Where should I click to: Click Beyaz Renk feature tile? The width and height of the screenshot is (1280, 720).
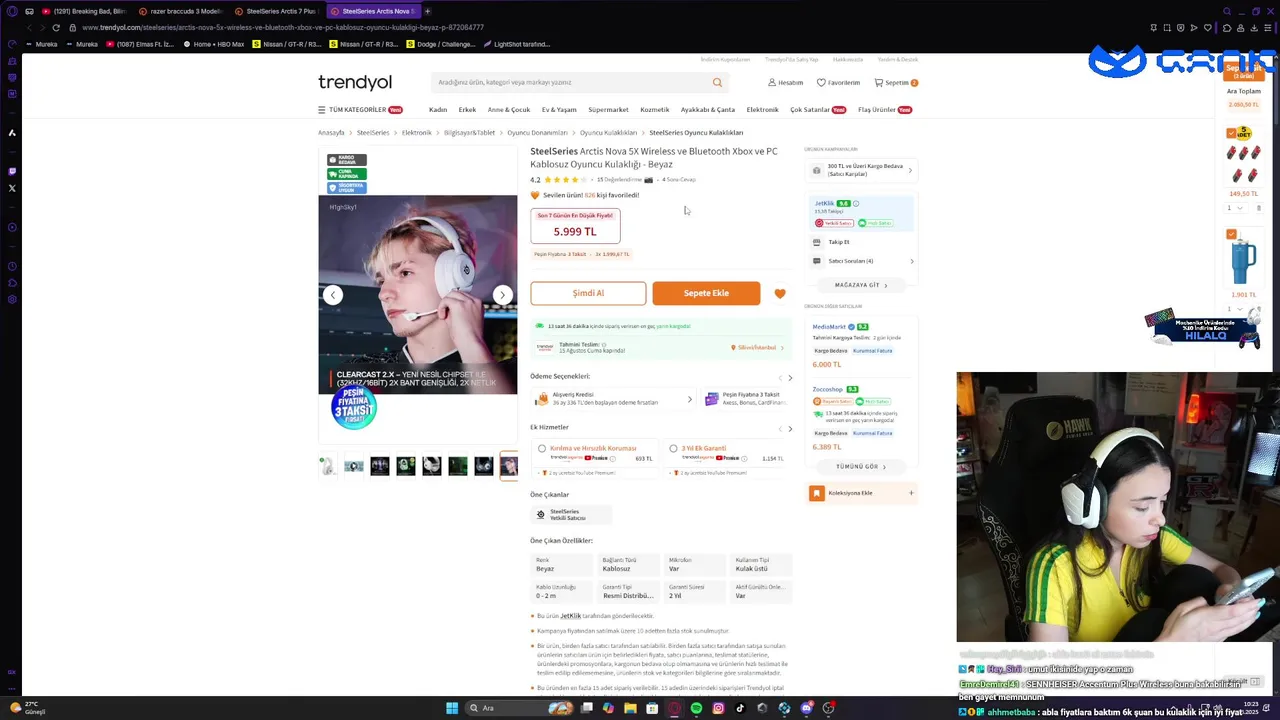coord(563,565)
